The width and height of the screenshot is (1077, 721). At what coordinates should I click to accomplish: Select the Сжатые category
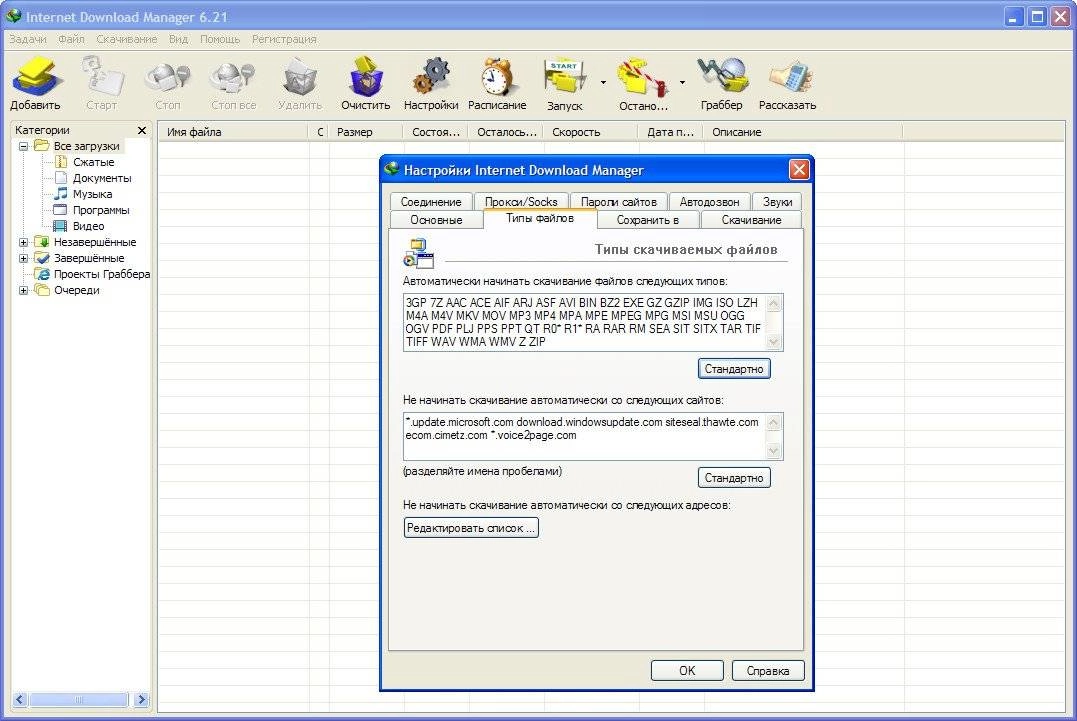point(93,162)
